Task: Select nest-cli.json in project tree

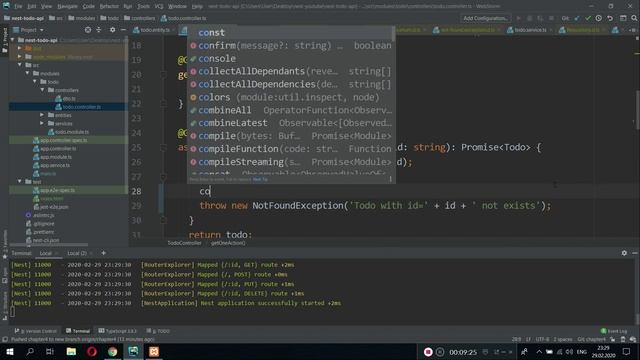Action: point(46,240)
